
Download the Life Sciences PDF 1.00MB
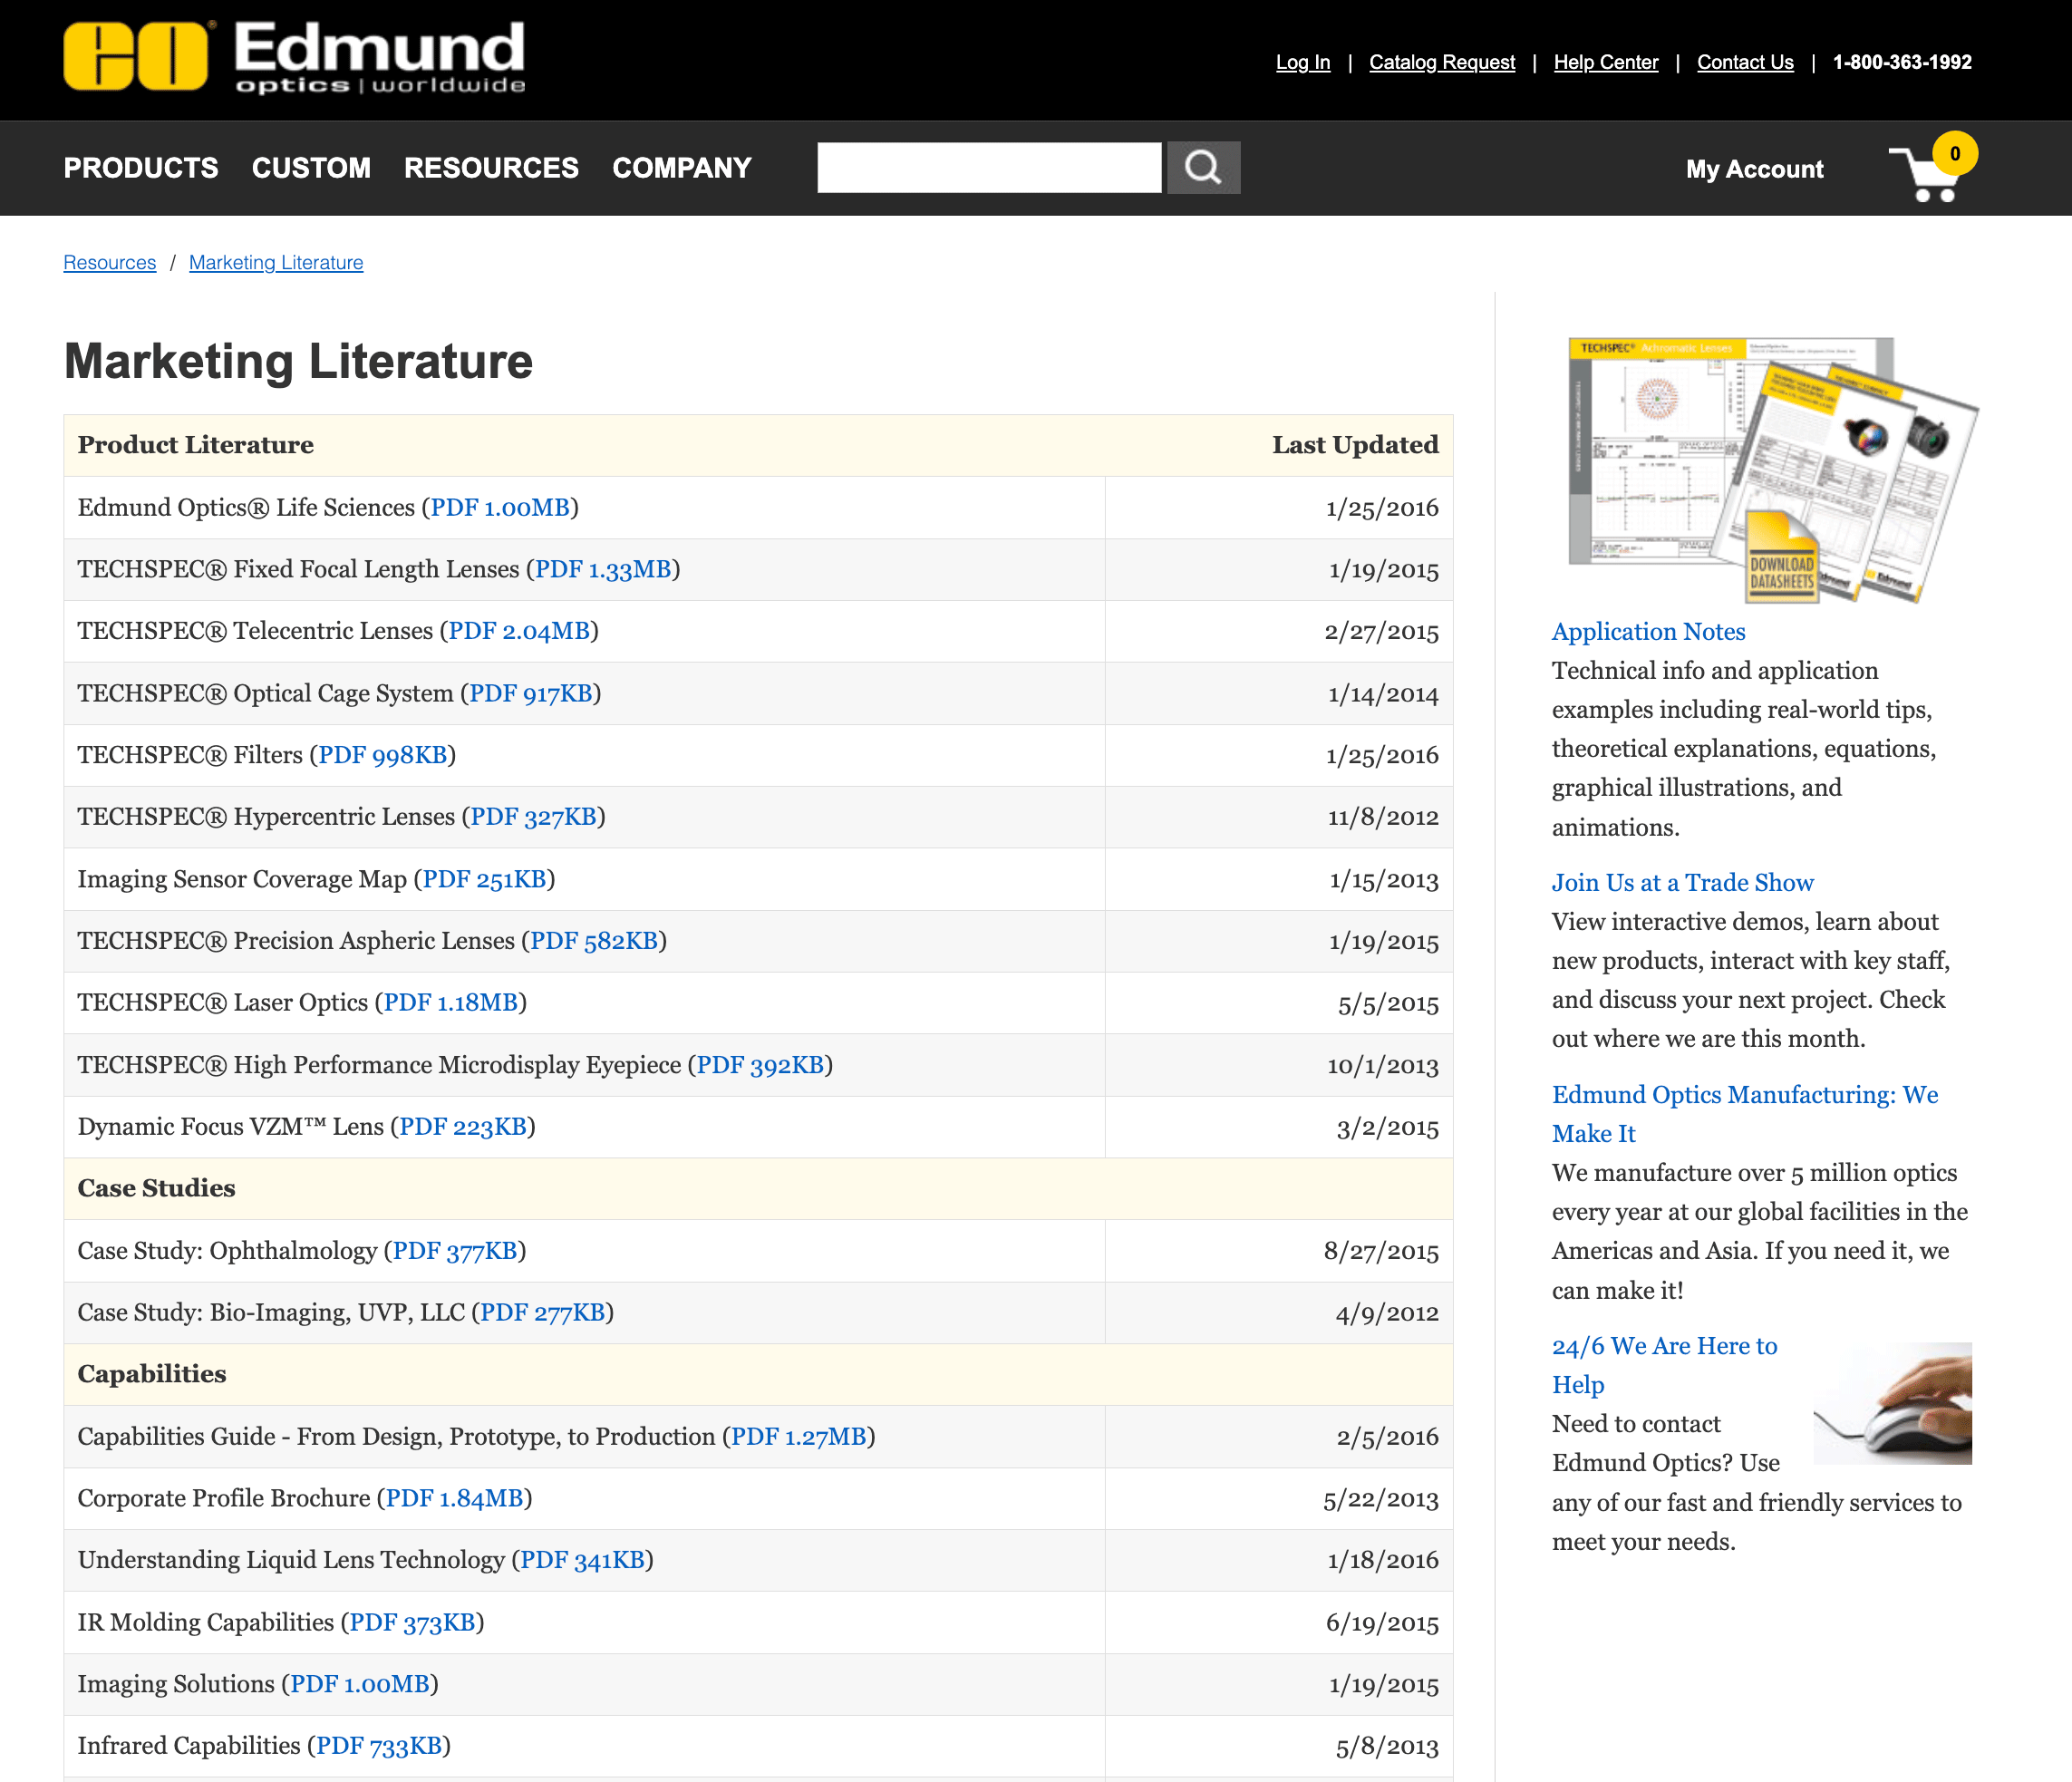(500, 507)
